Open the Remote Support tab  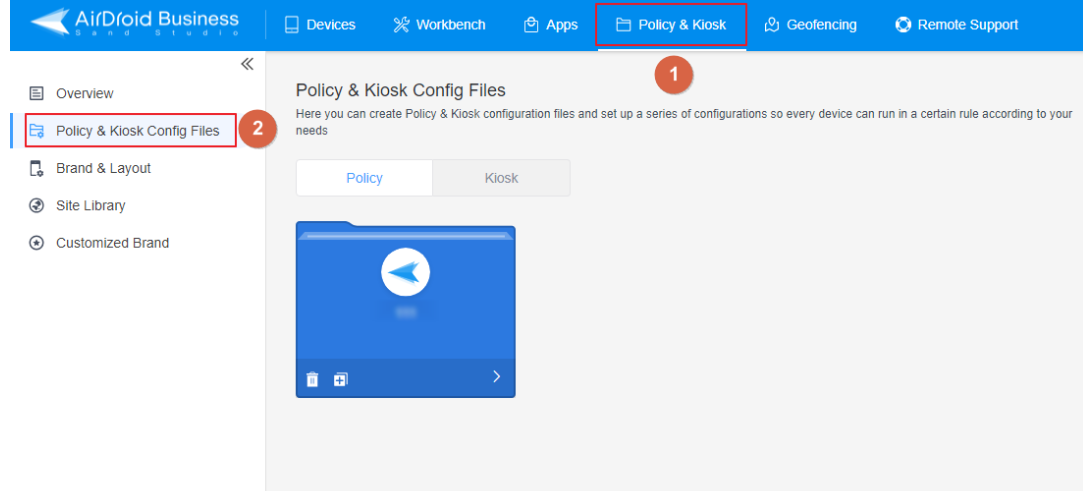pos(957,25)
